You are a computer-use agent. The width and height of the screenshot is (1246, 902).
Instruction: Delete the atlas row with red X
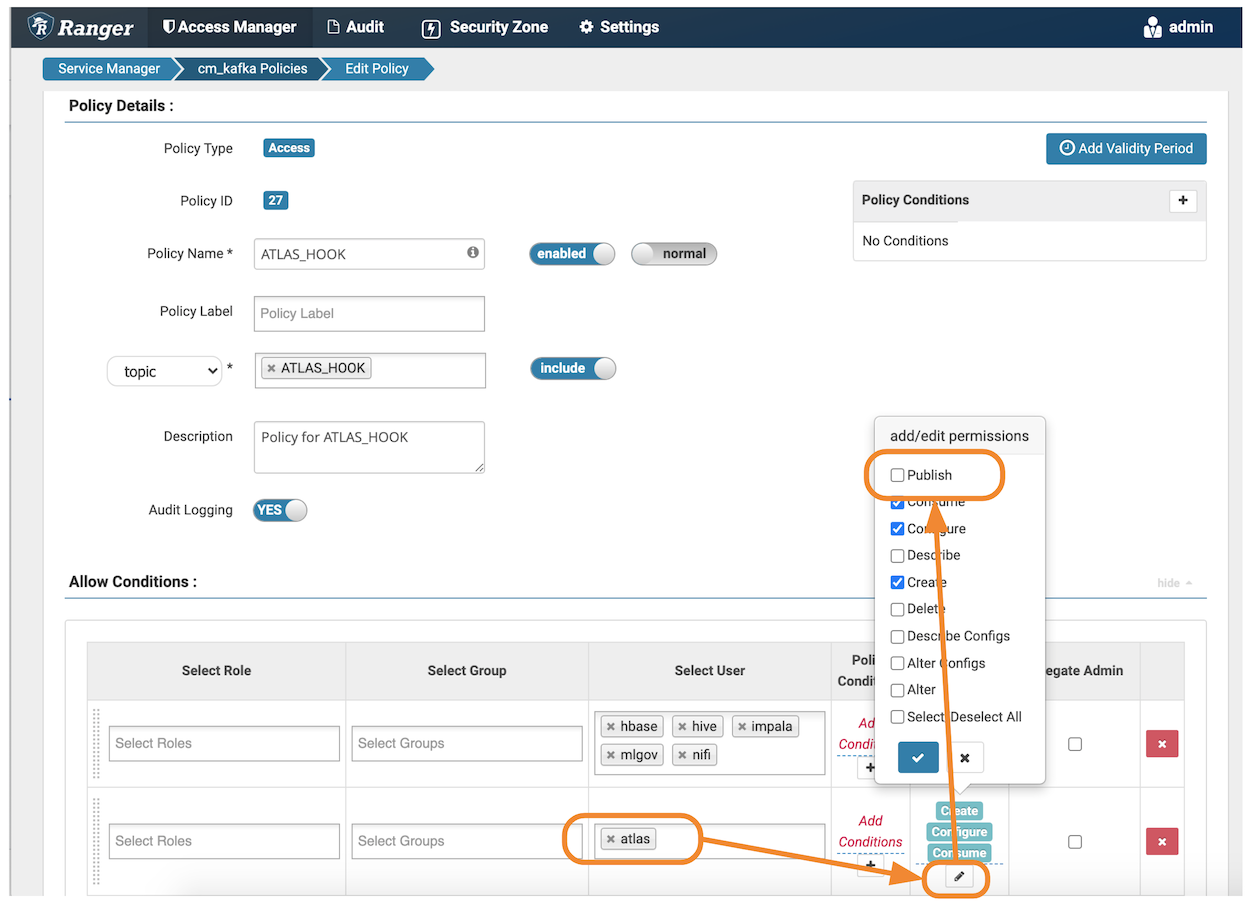[x=1161, y=842]
